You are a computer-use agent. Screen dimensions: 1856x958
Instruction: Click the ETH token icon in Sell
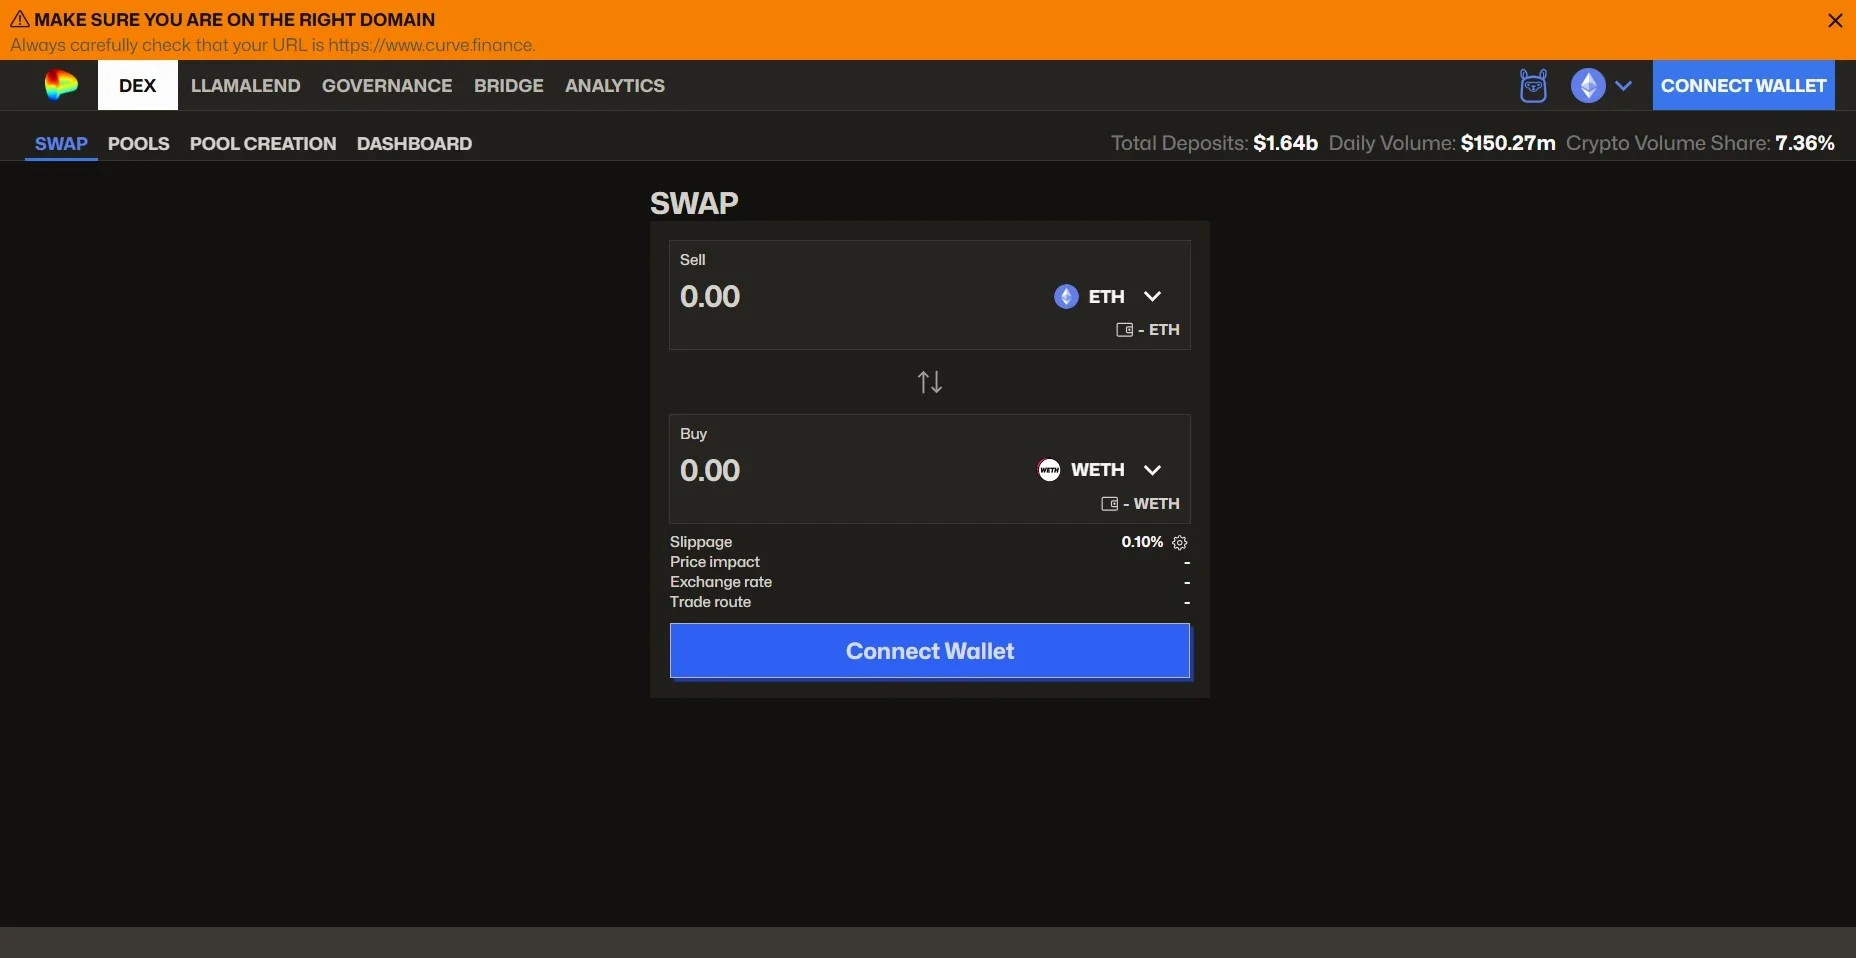[x=1066, y=297]
